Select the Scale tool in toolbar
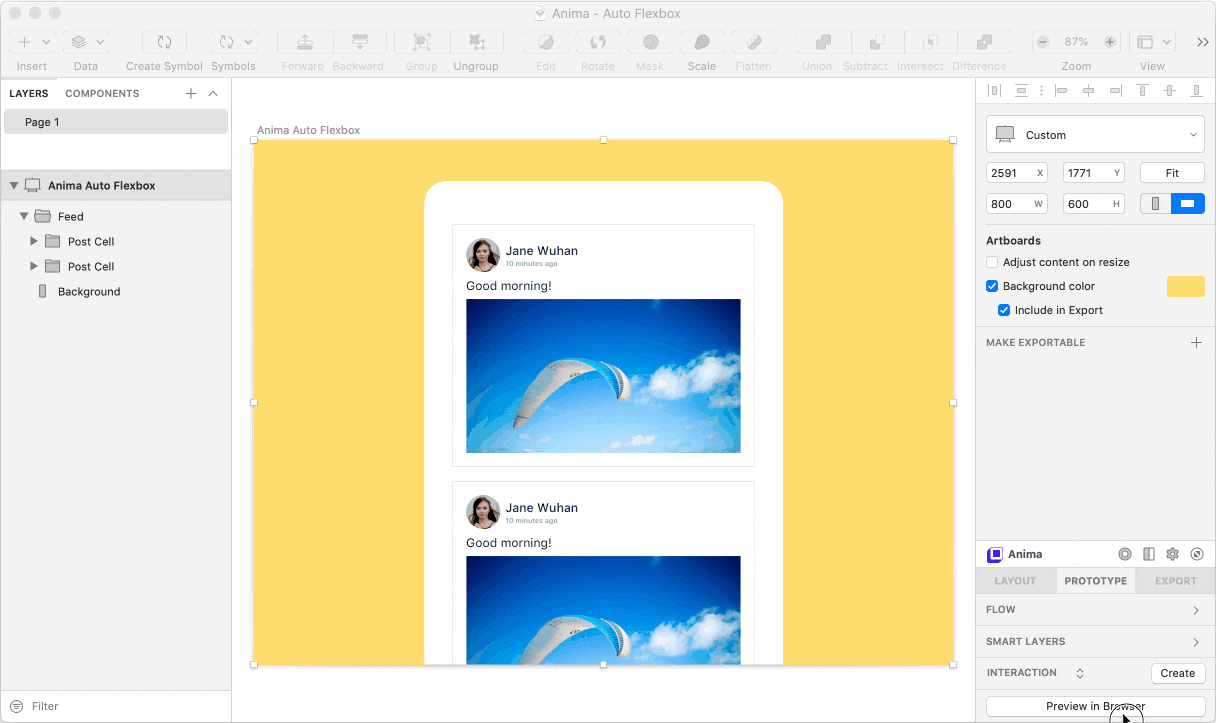The height and width of the screenshot is (723, 1216). pos(701,43)
